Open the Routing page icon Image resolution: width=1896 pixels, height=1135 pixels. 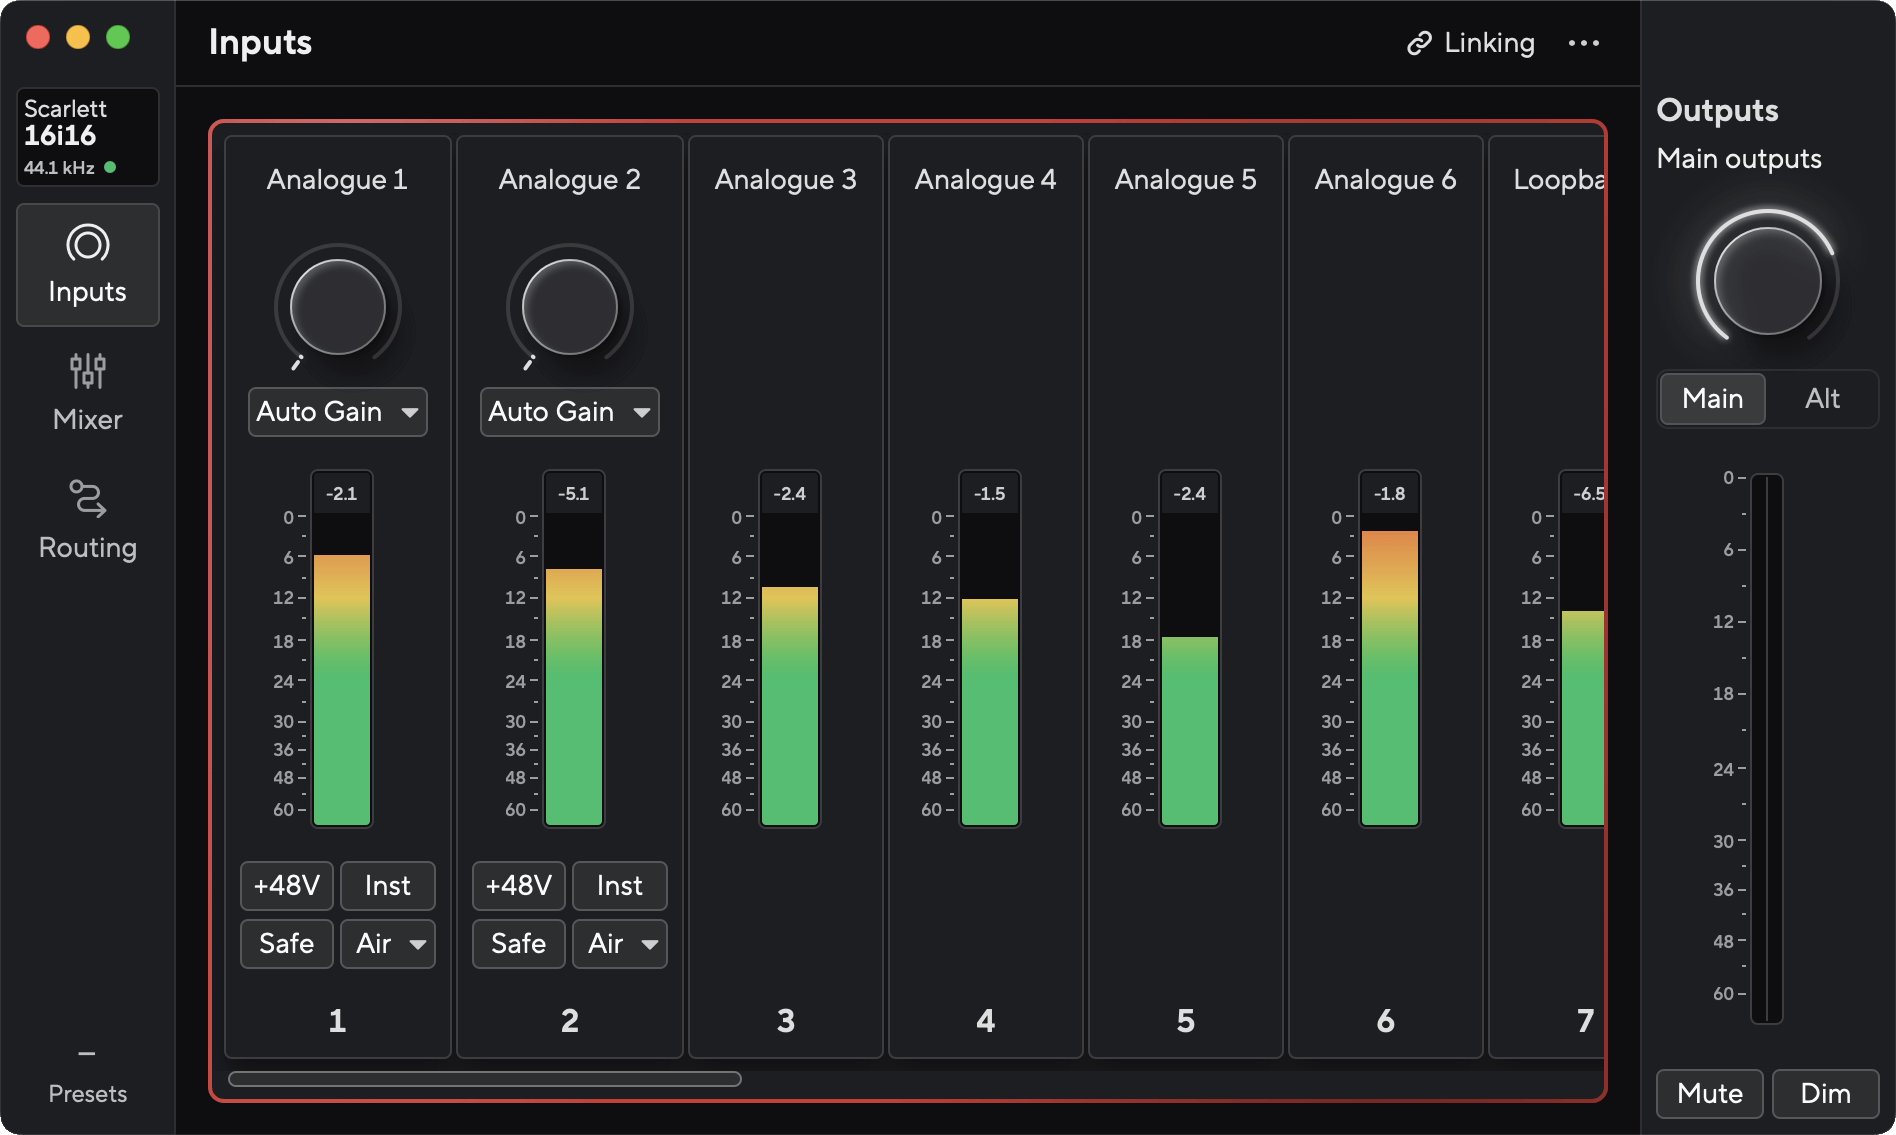tap(88, 499)
